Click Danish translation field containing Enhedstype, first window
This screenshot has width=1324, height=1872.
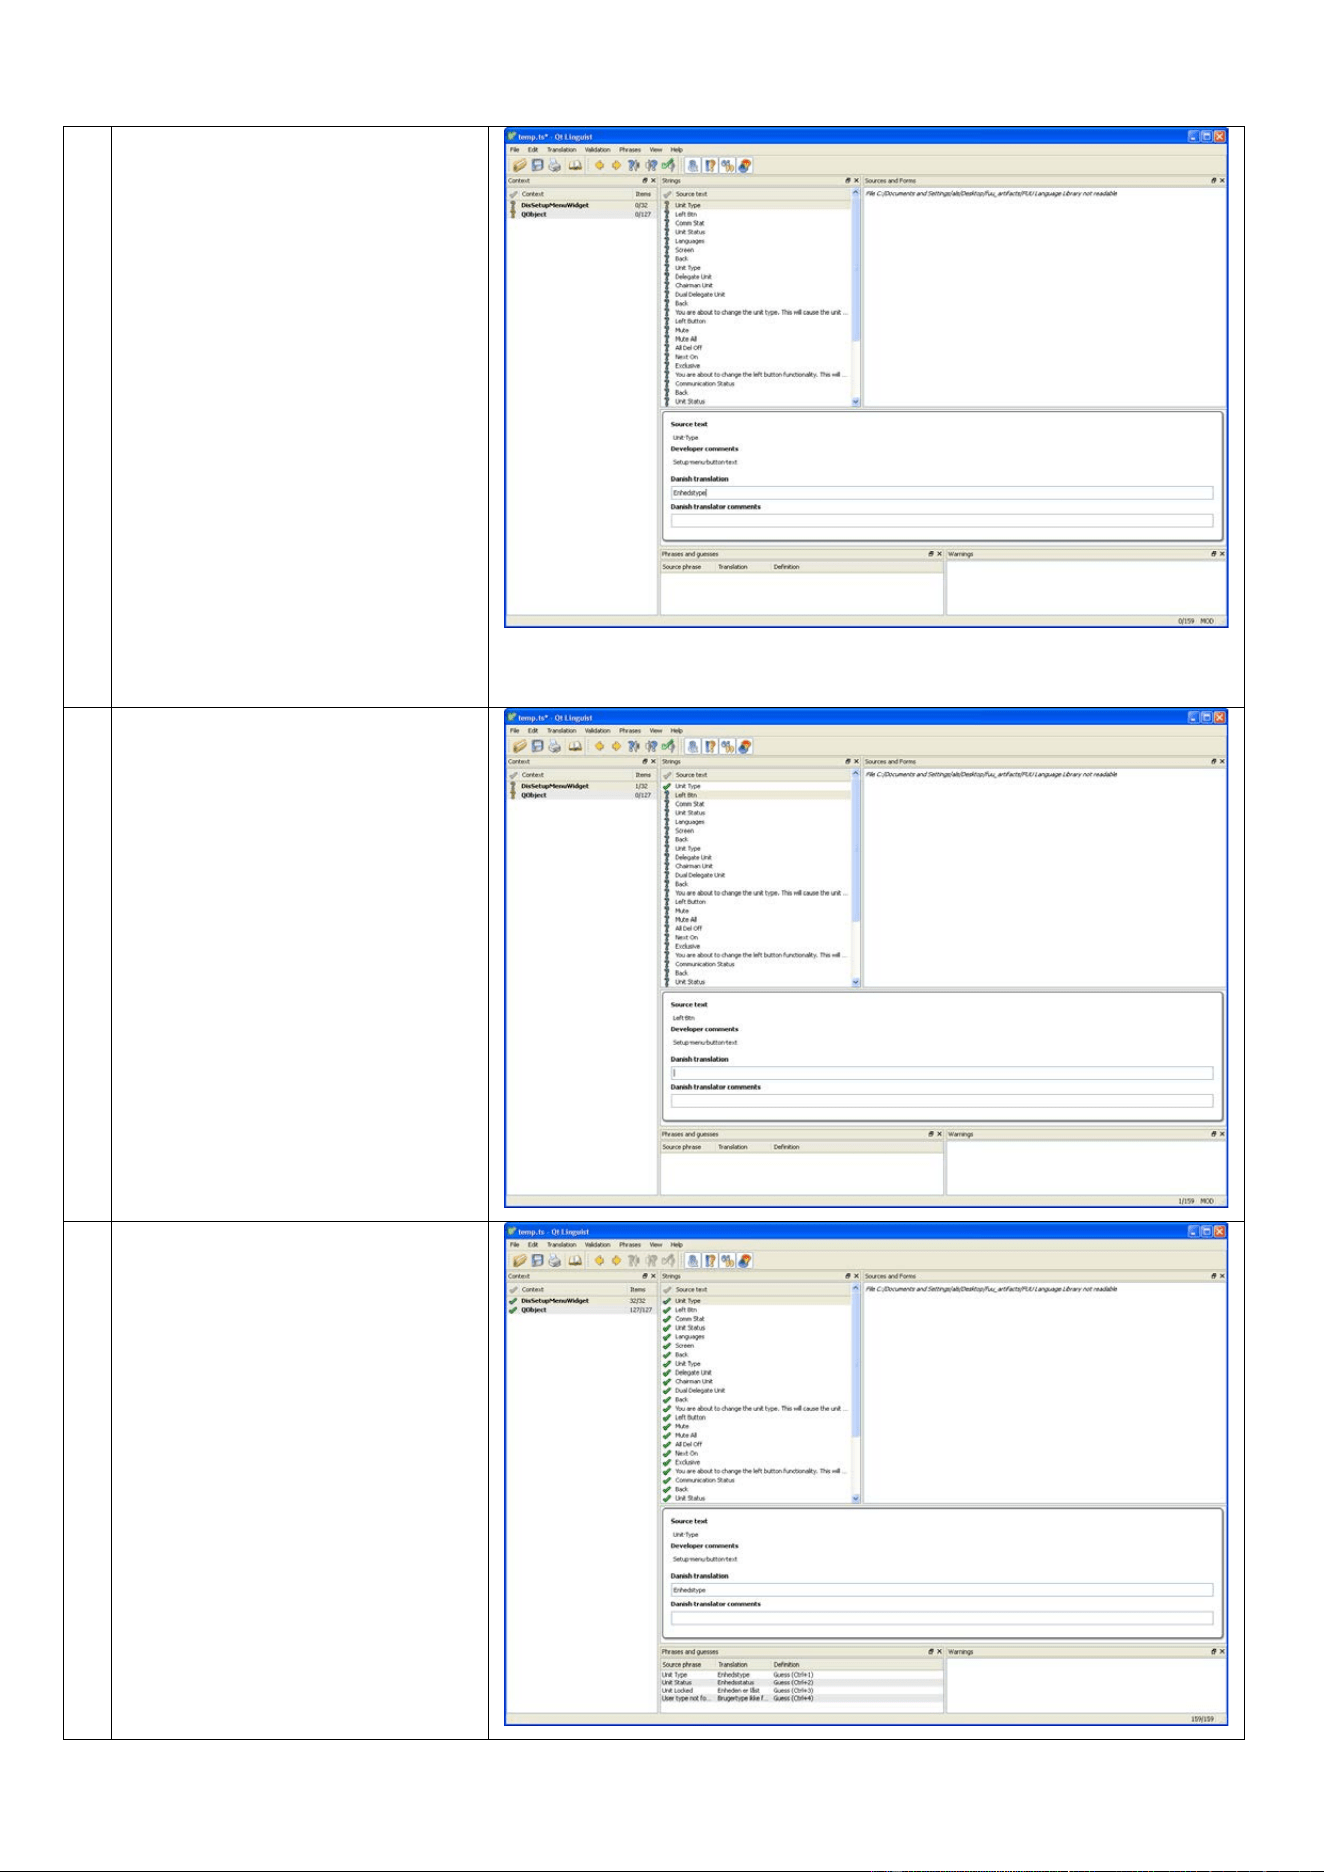coord(941,493)
